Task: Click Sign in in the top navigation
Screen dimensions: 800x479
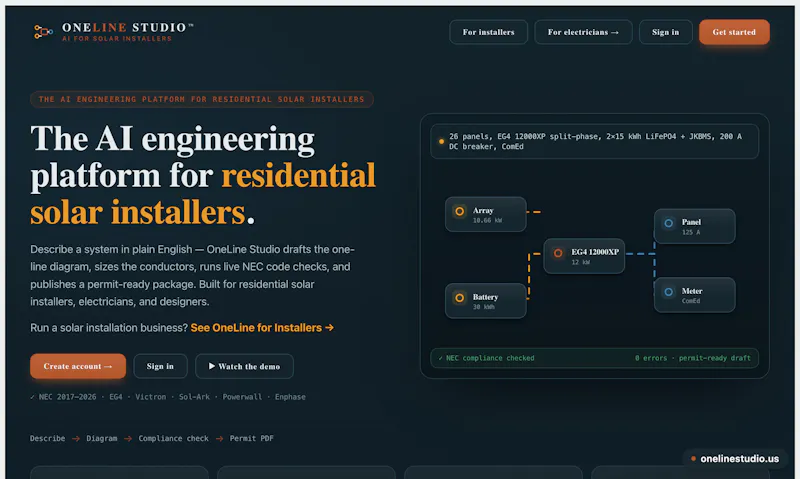Action: tap(665, 32)
